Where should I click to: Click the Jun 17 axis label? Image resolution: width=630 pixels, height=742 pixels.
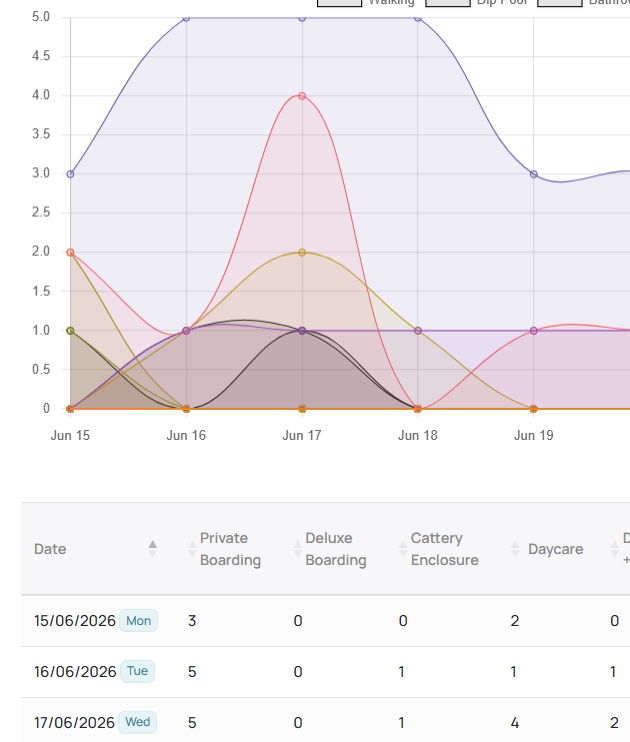point(302,435)
